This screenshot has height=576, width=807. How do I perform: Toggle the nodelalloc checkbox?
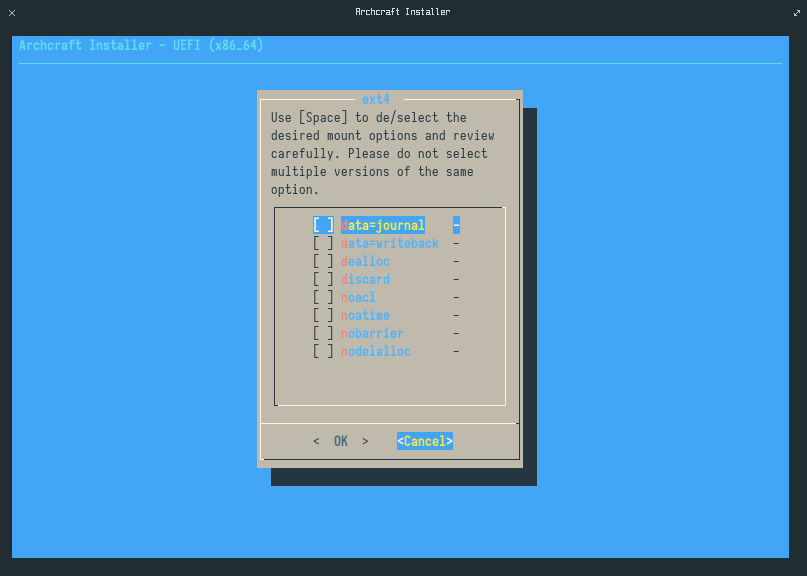coord(323,351)
